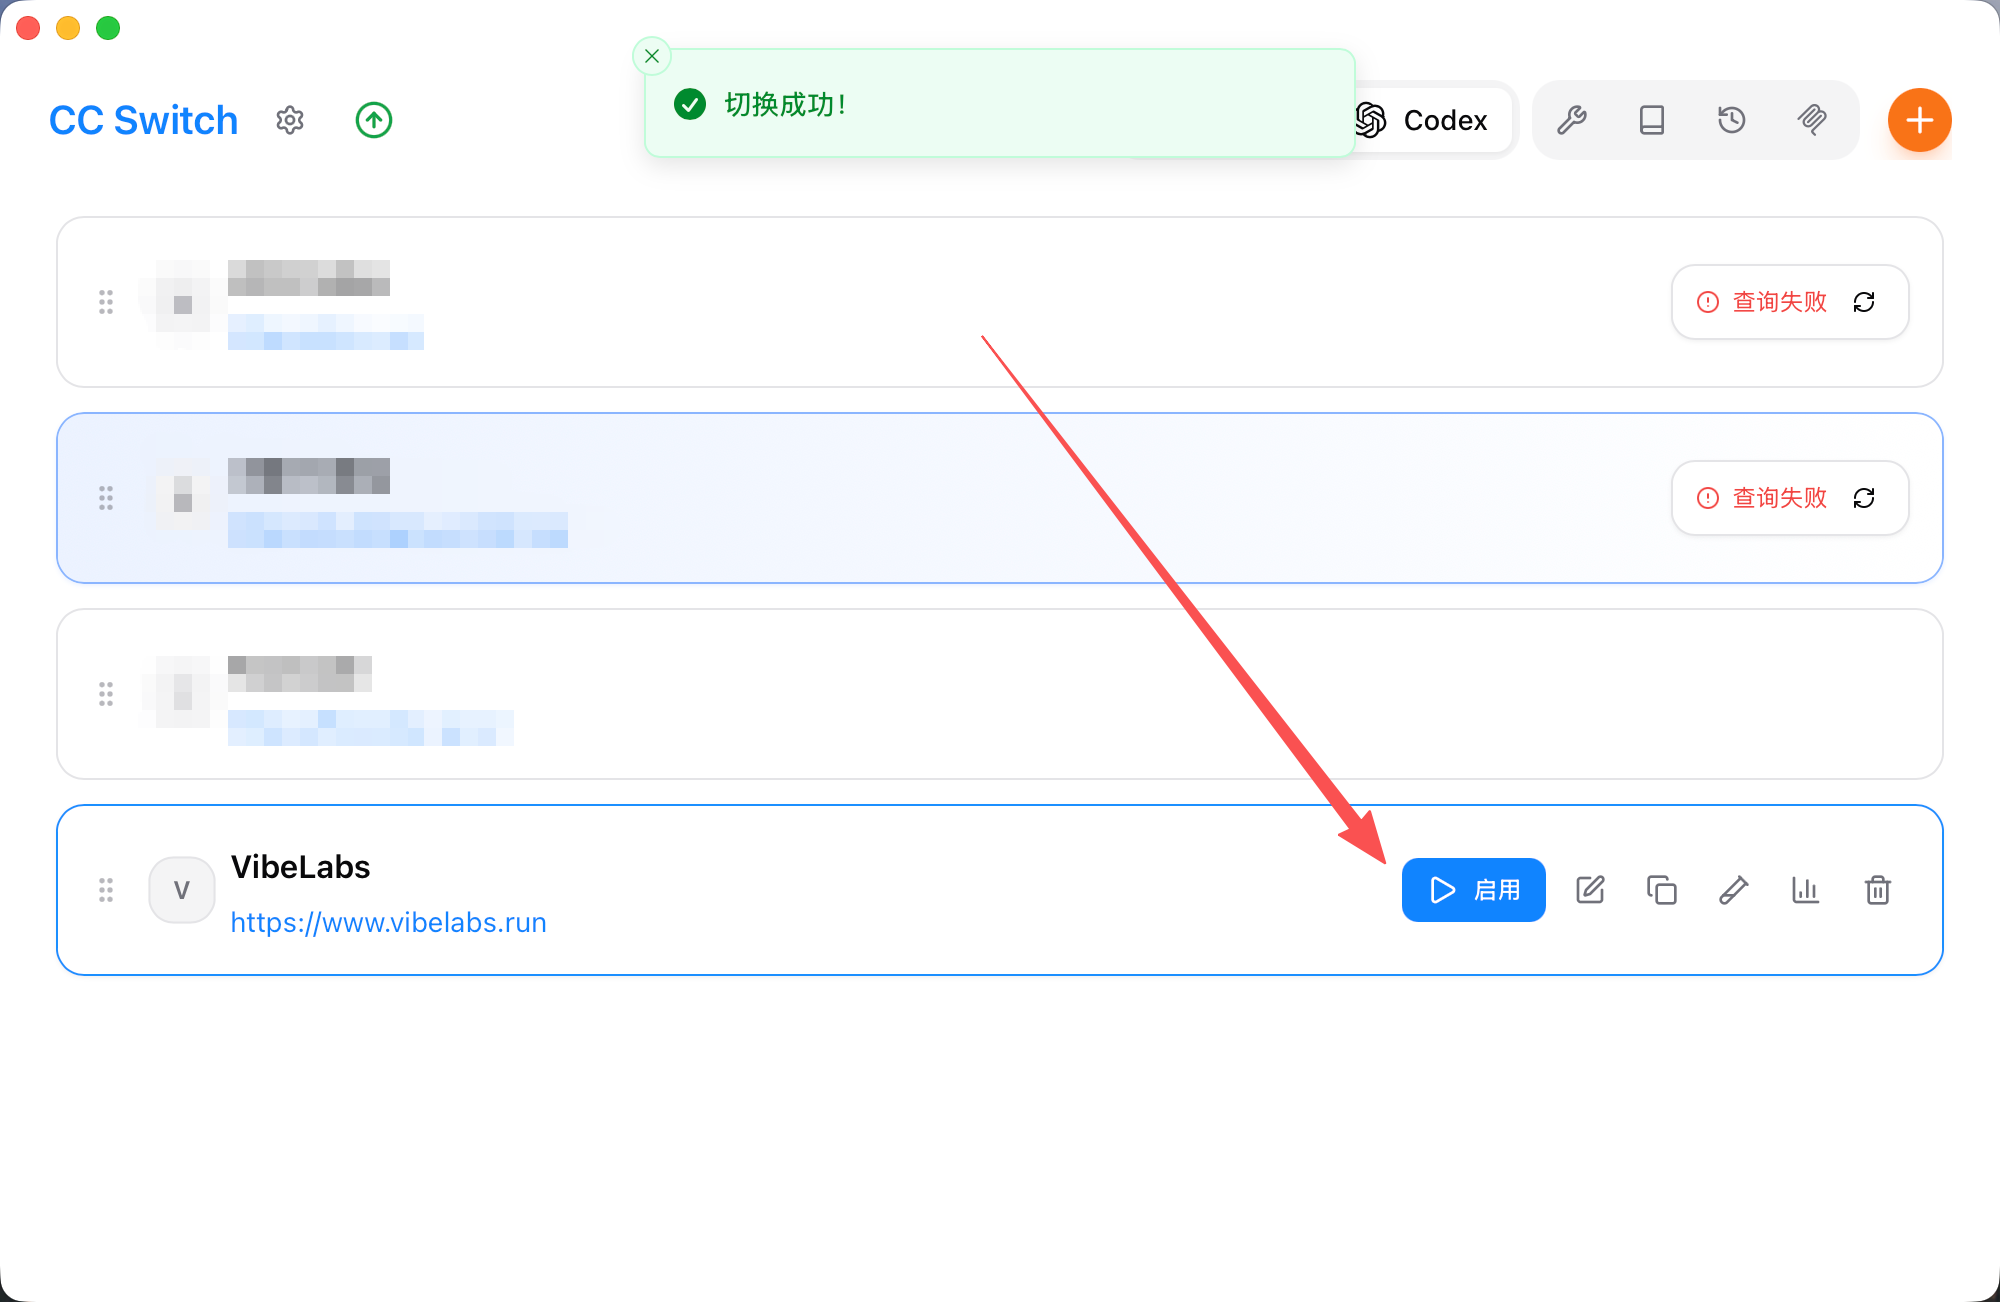The image size is (2000, 1302).
Task: Open usage statistics chart for VibeLabs
Action: [1805, 890]
